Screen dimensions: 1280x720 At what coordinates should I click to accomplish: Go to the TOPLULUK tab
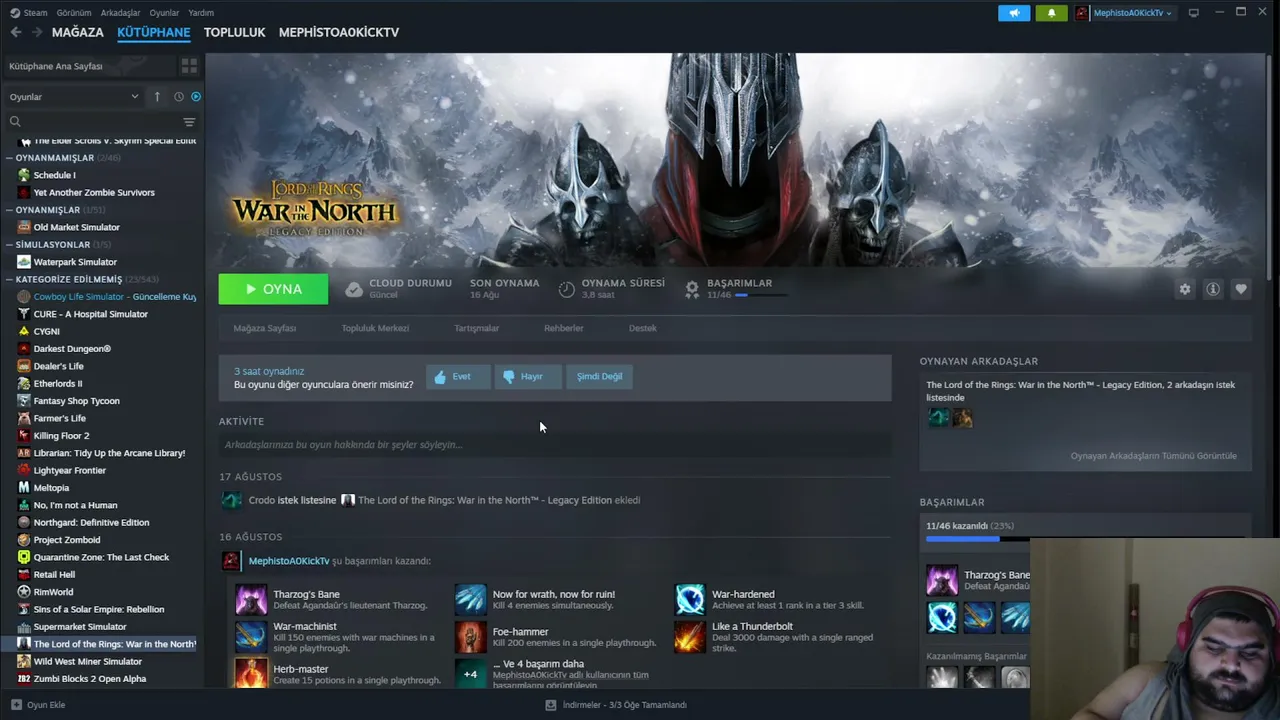234,32
